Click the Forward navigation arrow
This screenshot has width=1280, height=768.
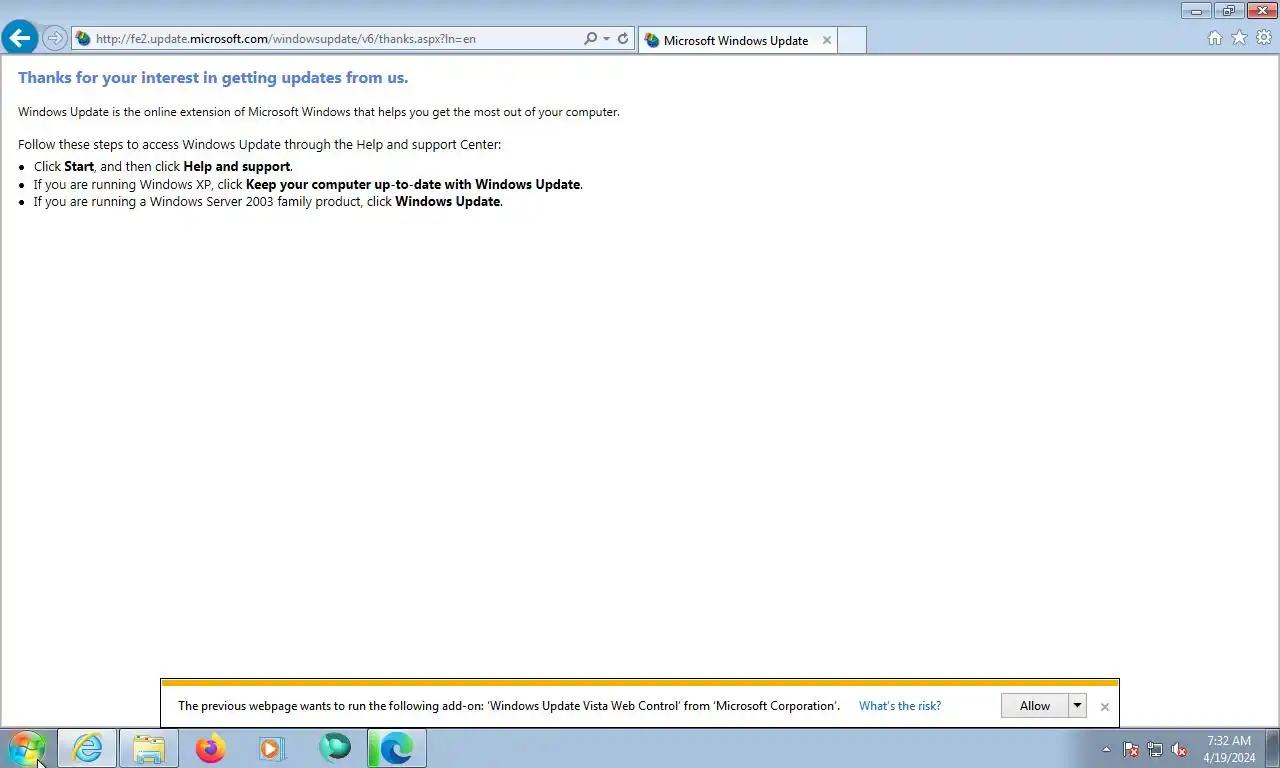(55, 39)
